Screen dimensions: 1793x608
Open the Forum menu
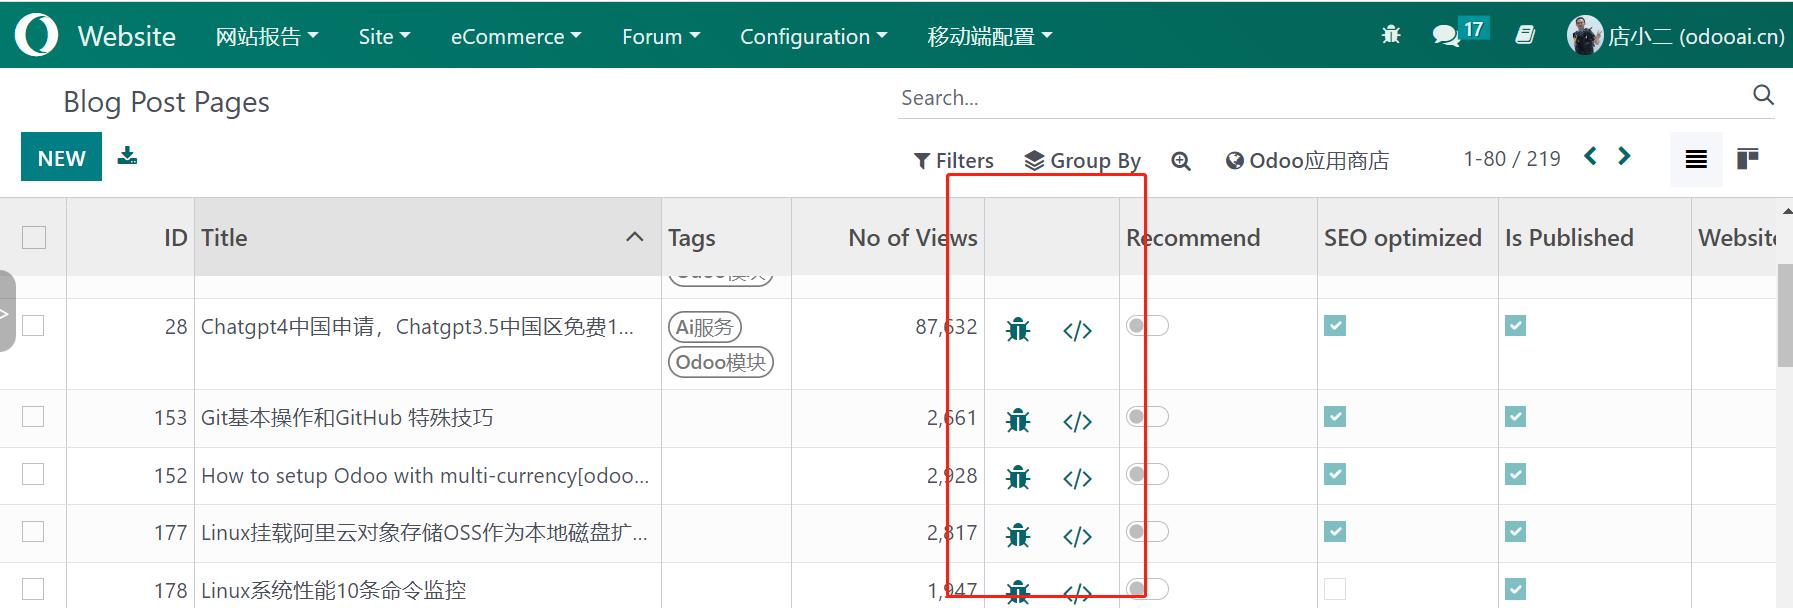[660, 37]
